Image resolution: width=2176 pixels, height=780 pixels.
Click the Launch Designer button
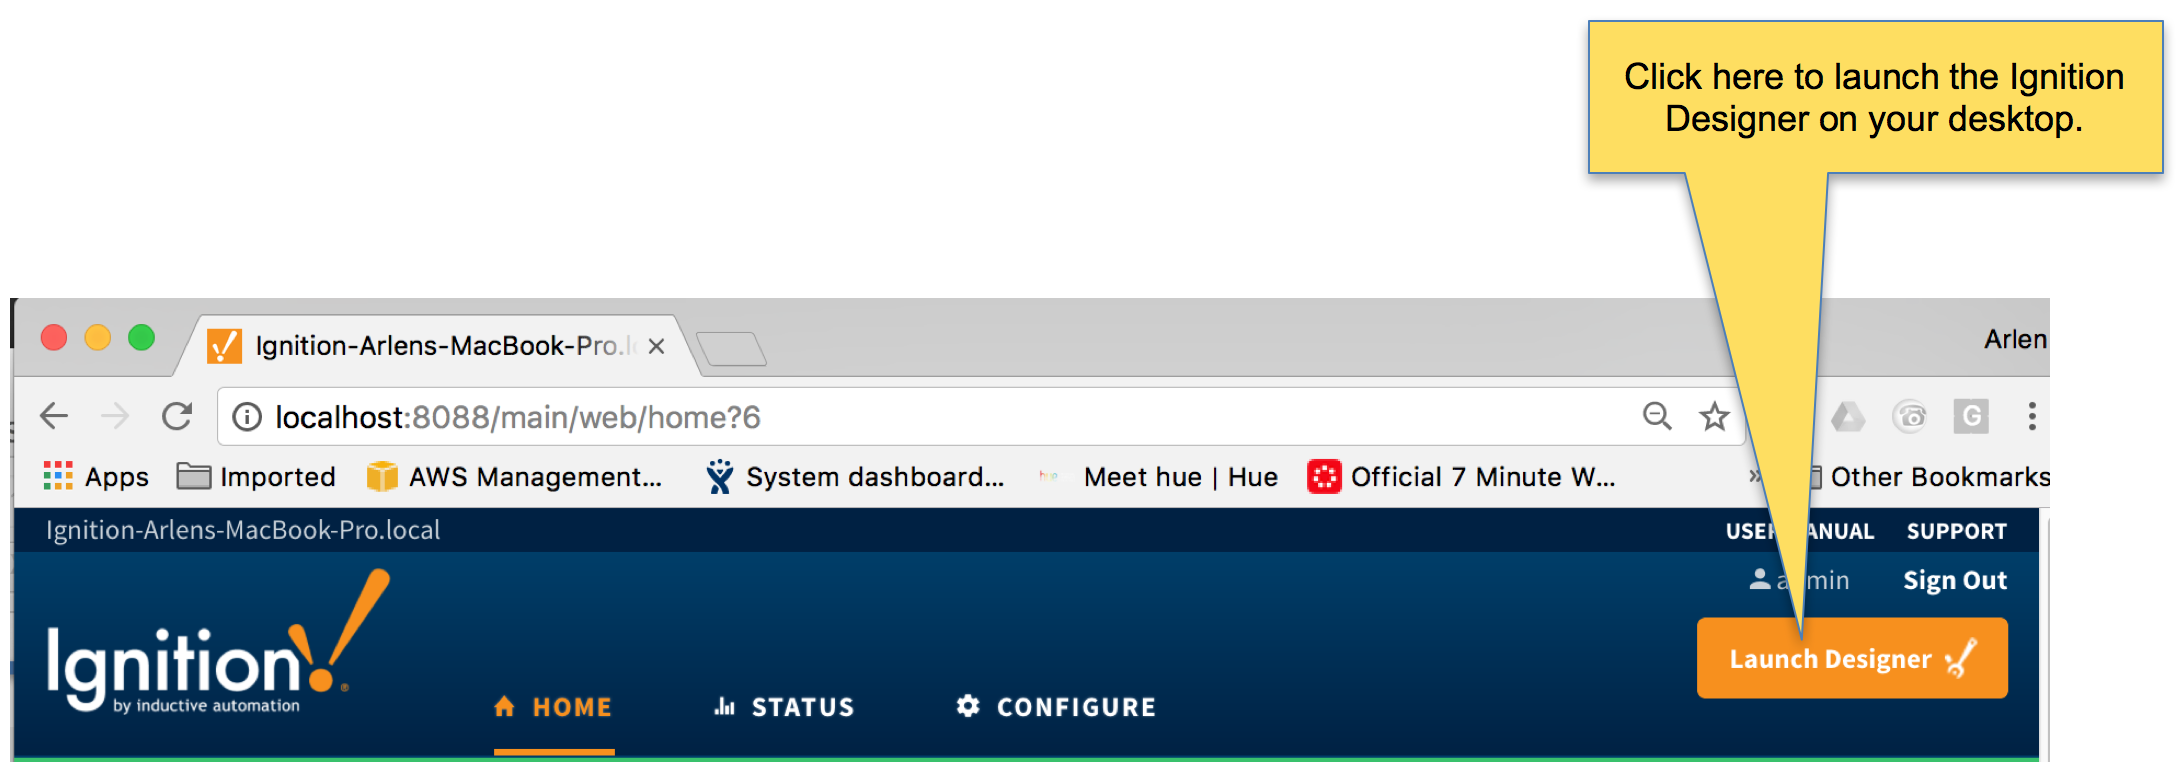pyautogui.click(x=1852, y=658)
